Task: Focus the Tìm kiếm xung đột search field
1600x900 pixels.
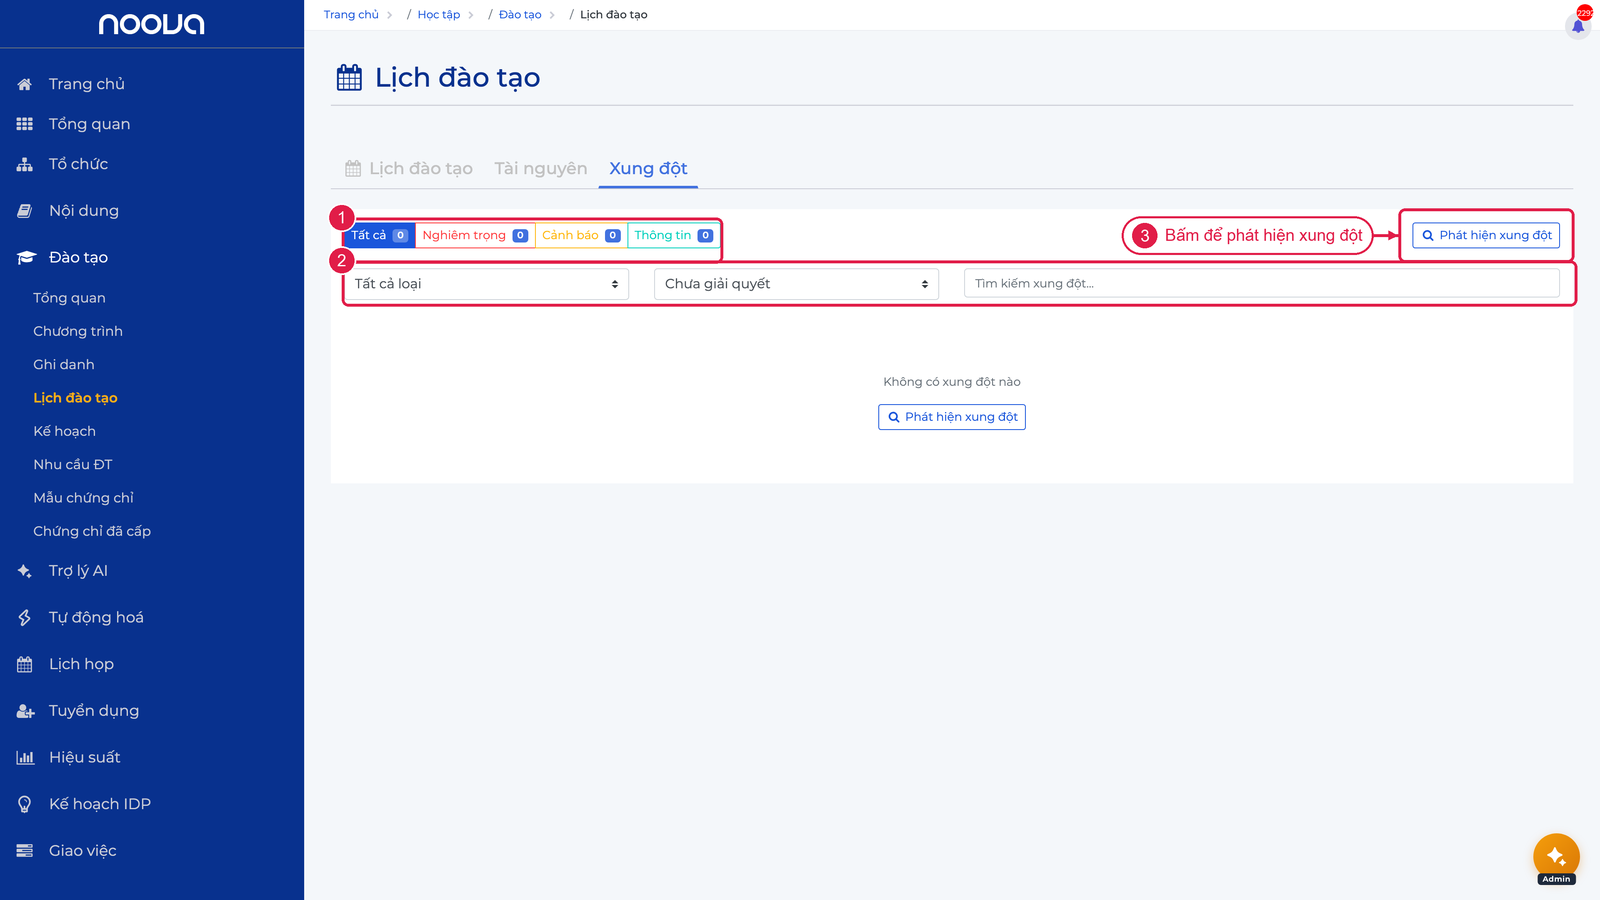Action: tap(1262, 284)
